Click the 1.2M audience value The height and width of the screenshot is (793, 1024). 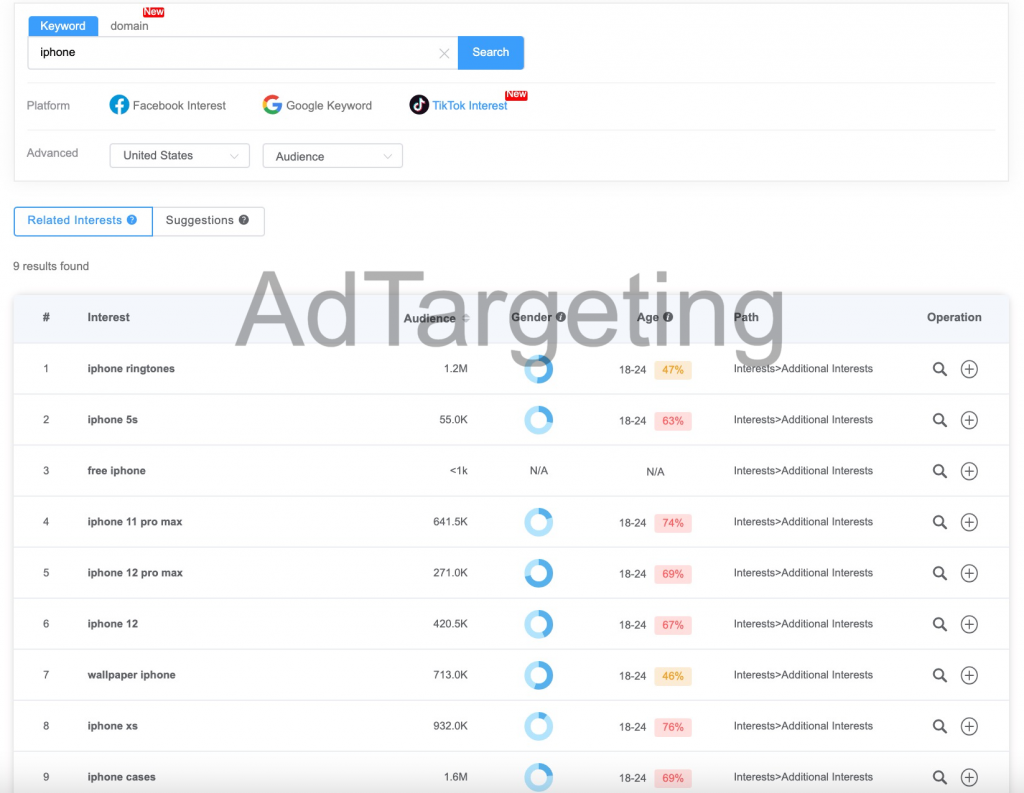(x=456, y=368)
